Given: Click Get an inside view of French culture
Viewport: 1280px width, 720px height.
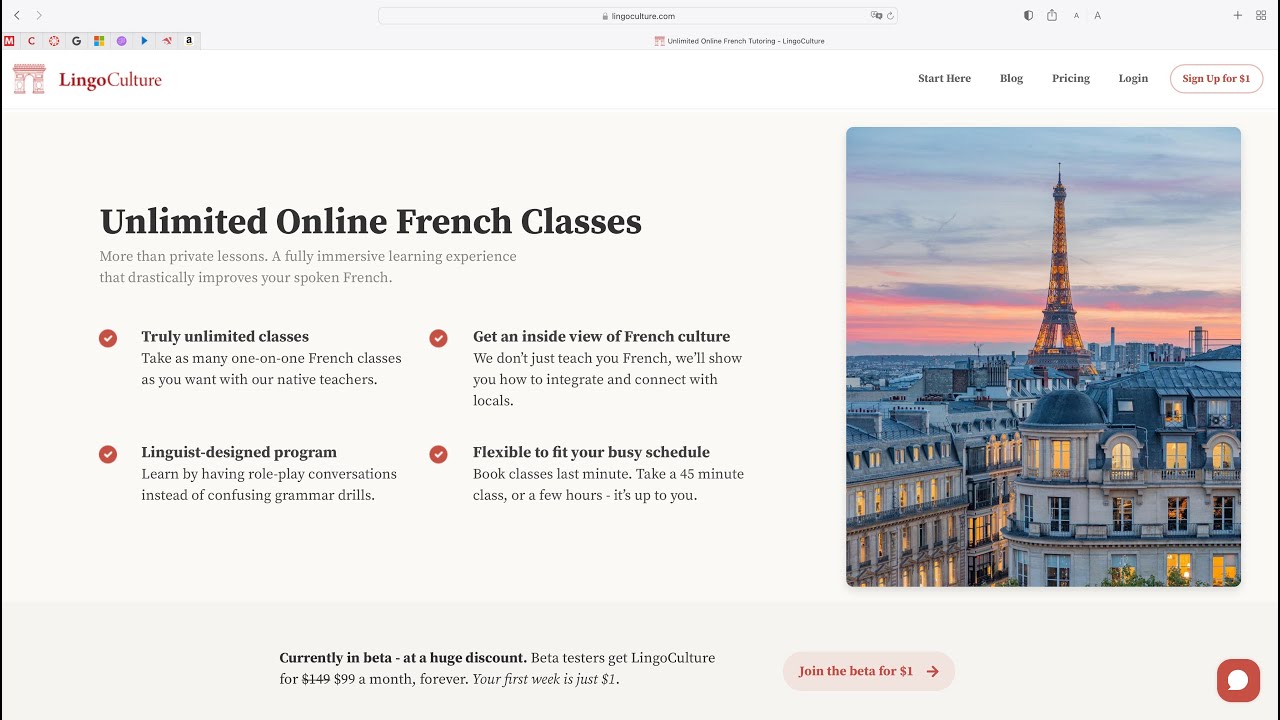Looking at the screenshot, I should pyautogui.click(x=602, y=337).
